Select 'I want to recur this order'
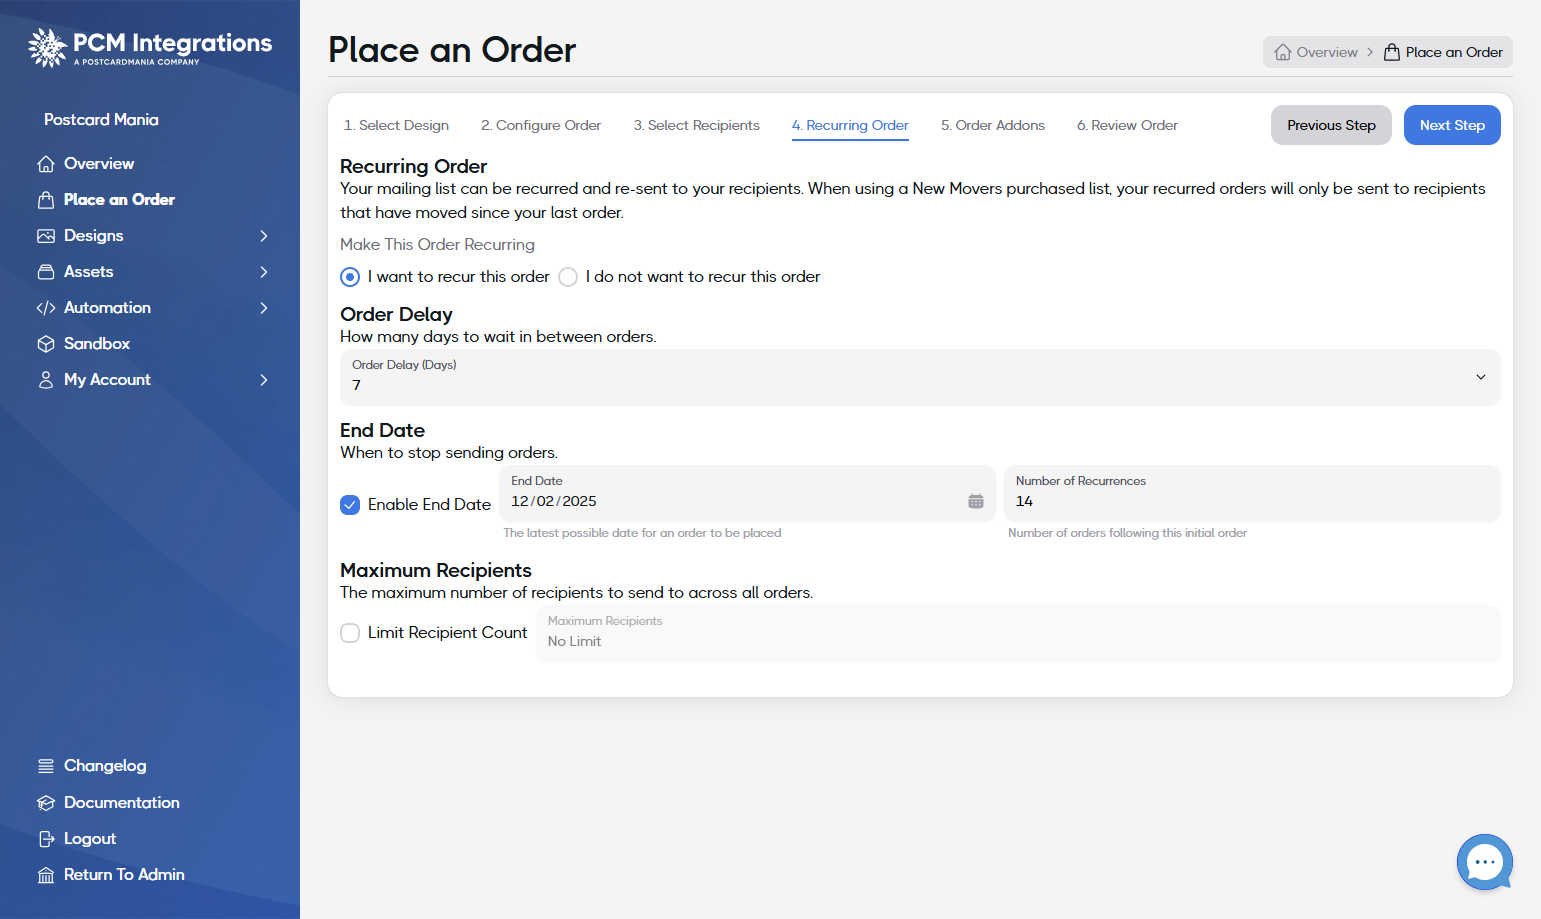This screenshot has height=919, width=1541. pyautogui.click(x=350, y=277)
